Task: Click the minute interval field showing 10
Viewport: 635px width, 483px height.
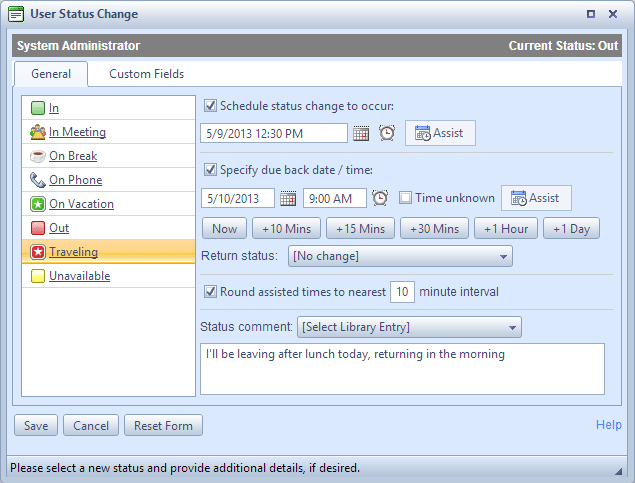Action: 402,292
